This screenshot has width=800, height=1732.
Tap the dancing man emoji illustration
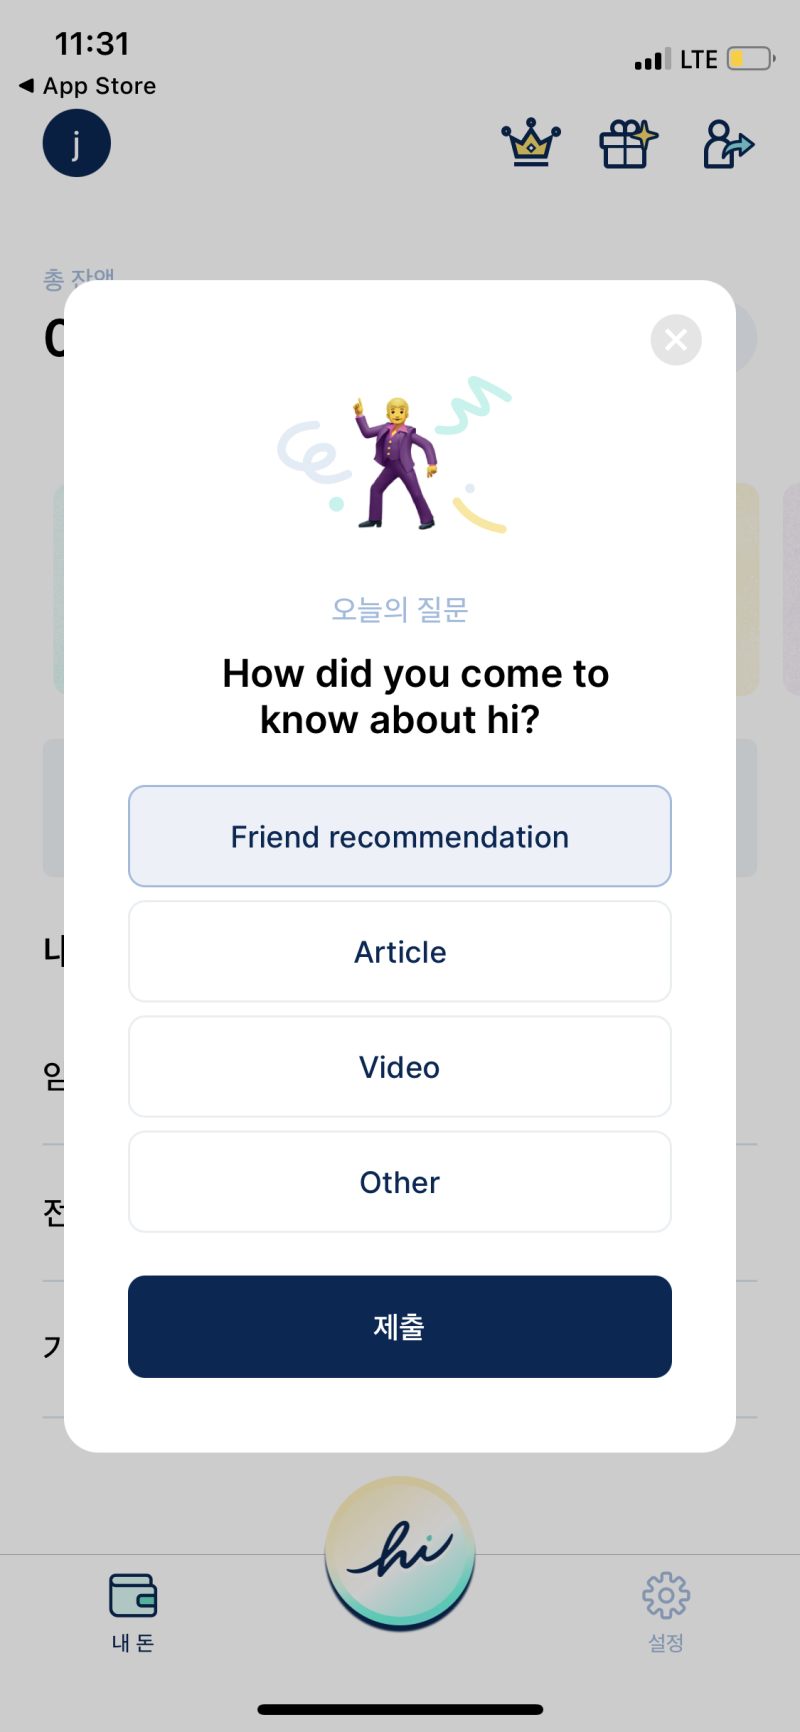click(397, 462)
